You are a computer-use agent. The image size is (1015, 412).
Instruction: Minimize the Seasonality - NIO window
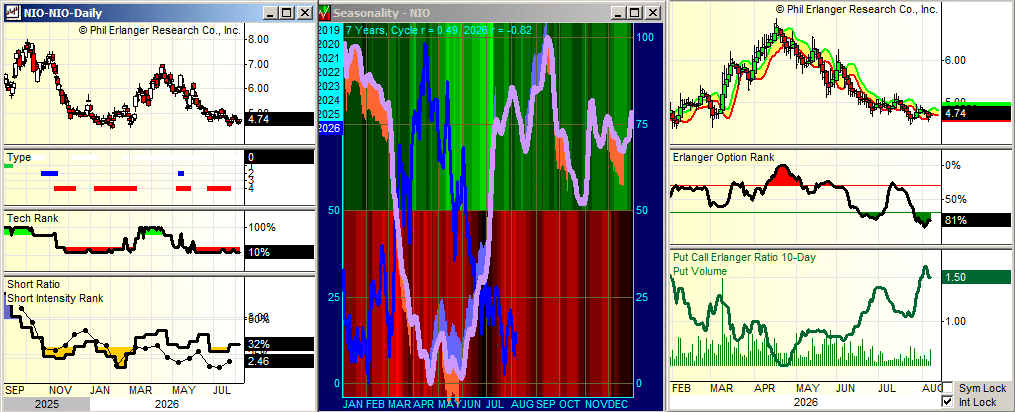[x=619, y=12]
